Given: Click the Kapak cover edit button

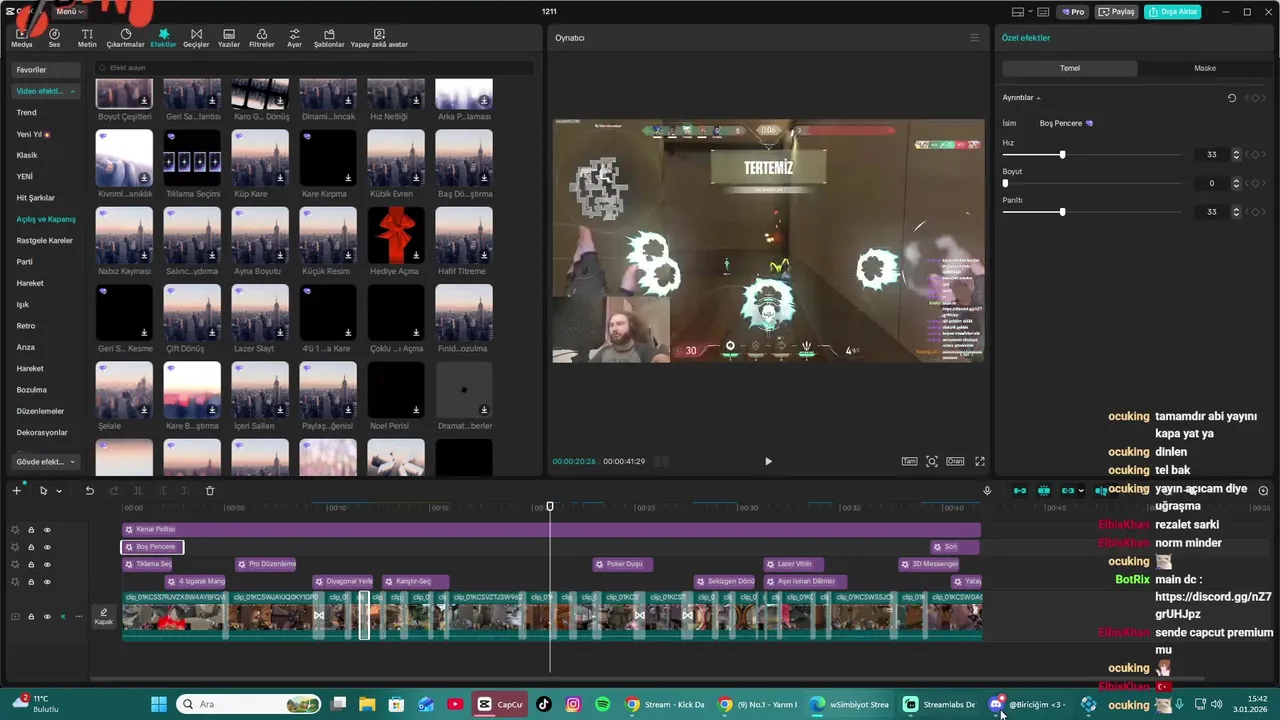Looking at the screenshot, I should point(104,616).
